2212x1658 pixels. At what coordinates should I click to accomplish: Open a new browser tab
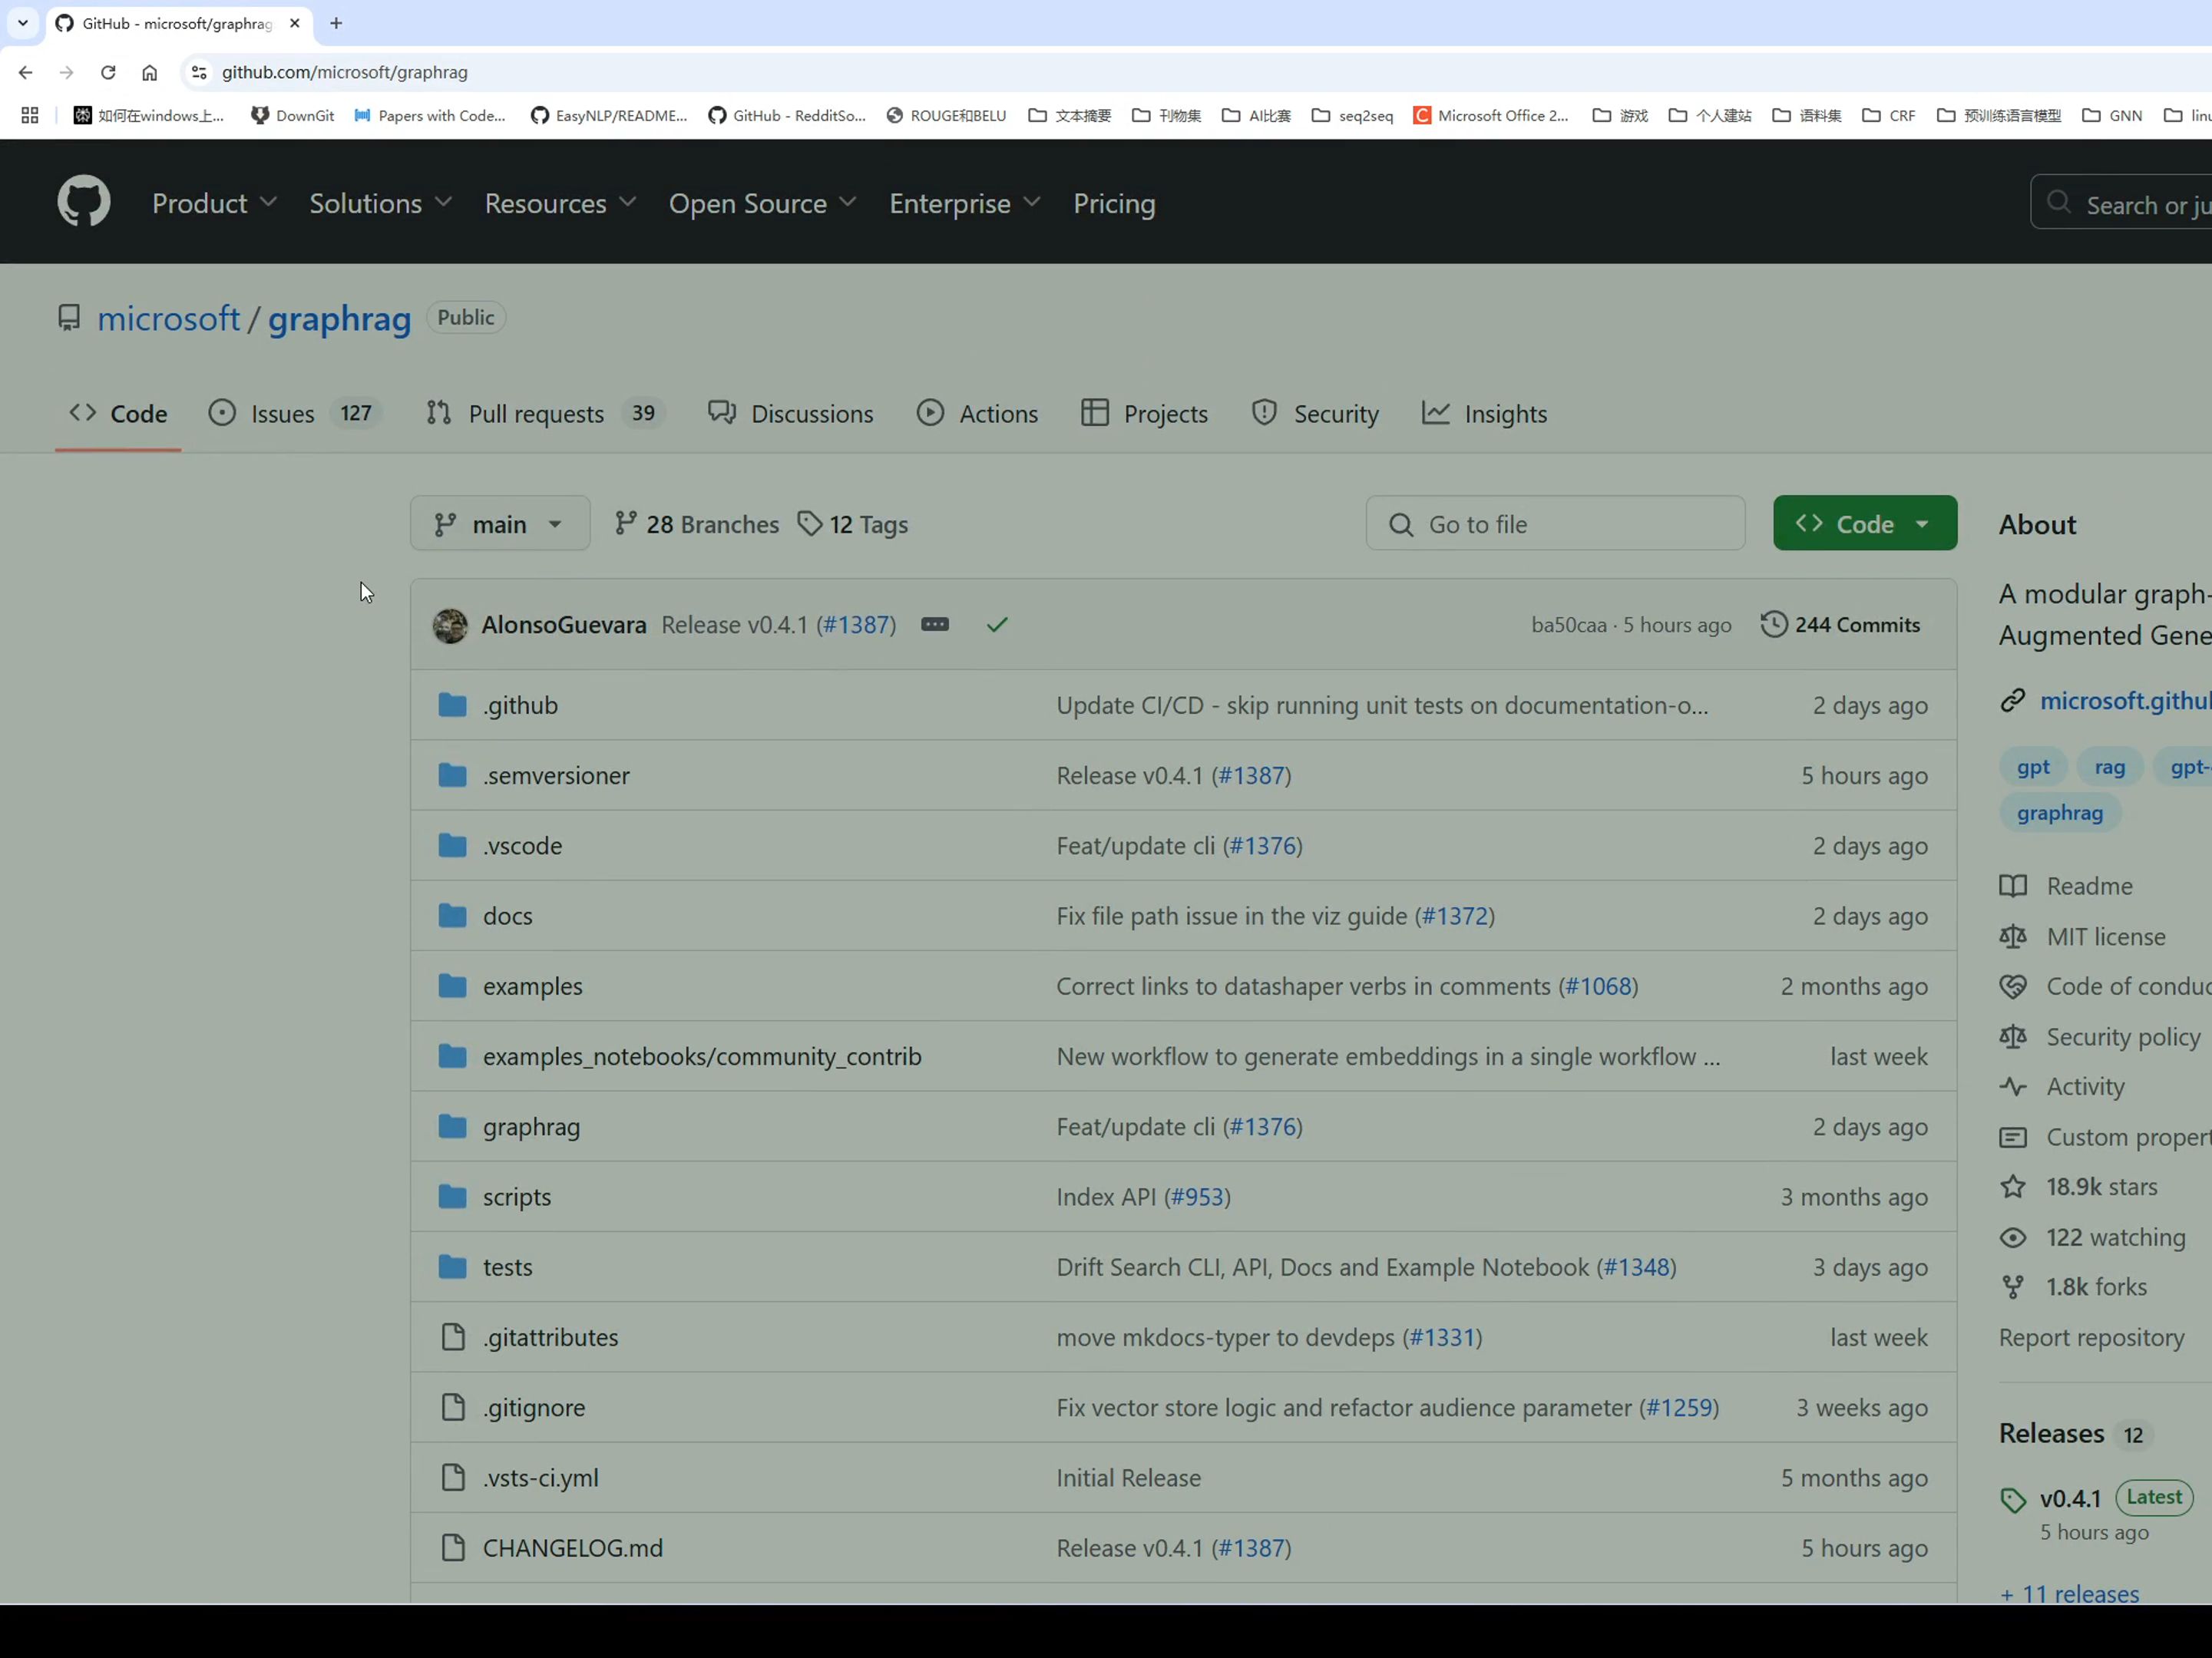point(336,23)
